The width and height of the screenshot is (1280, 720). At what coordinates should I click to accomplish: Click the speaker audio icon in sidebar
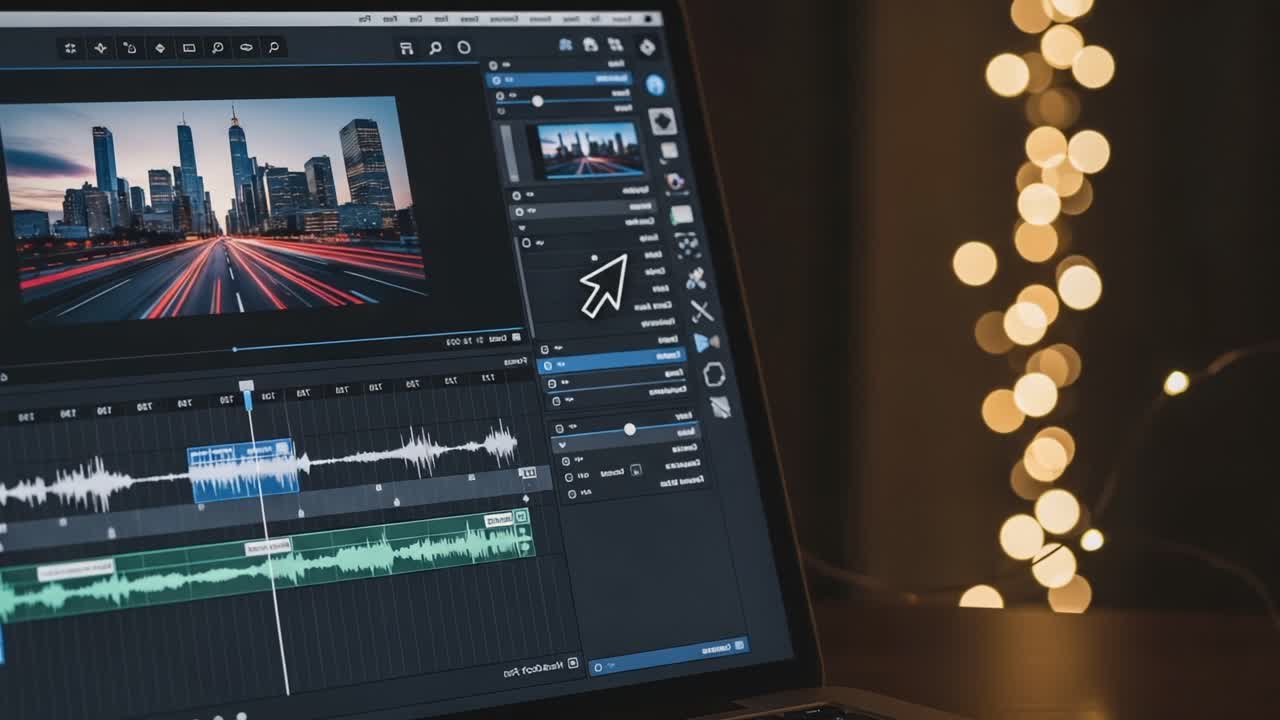[705, 341]
